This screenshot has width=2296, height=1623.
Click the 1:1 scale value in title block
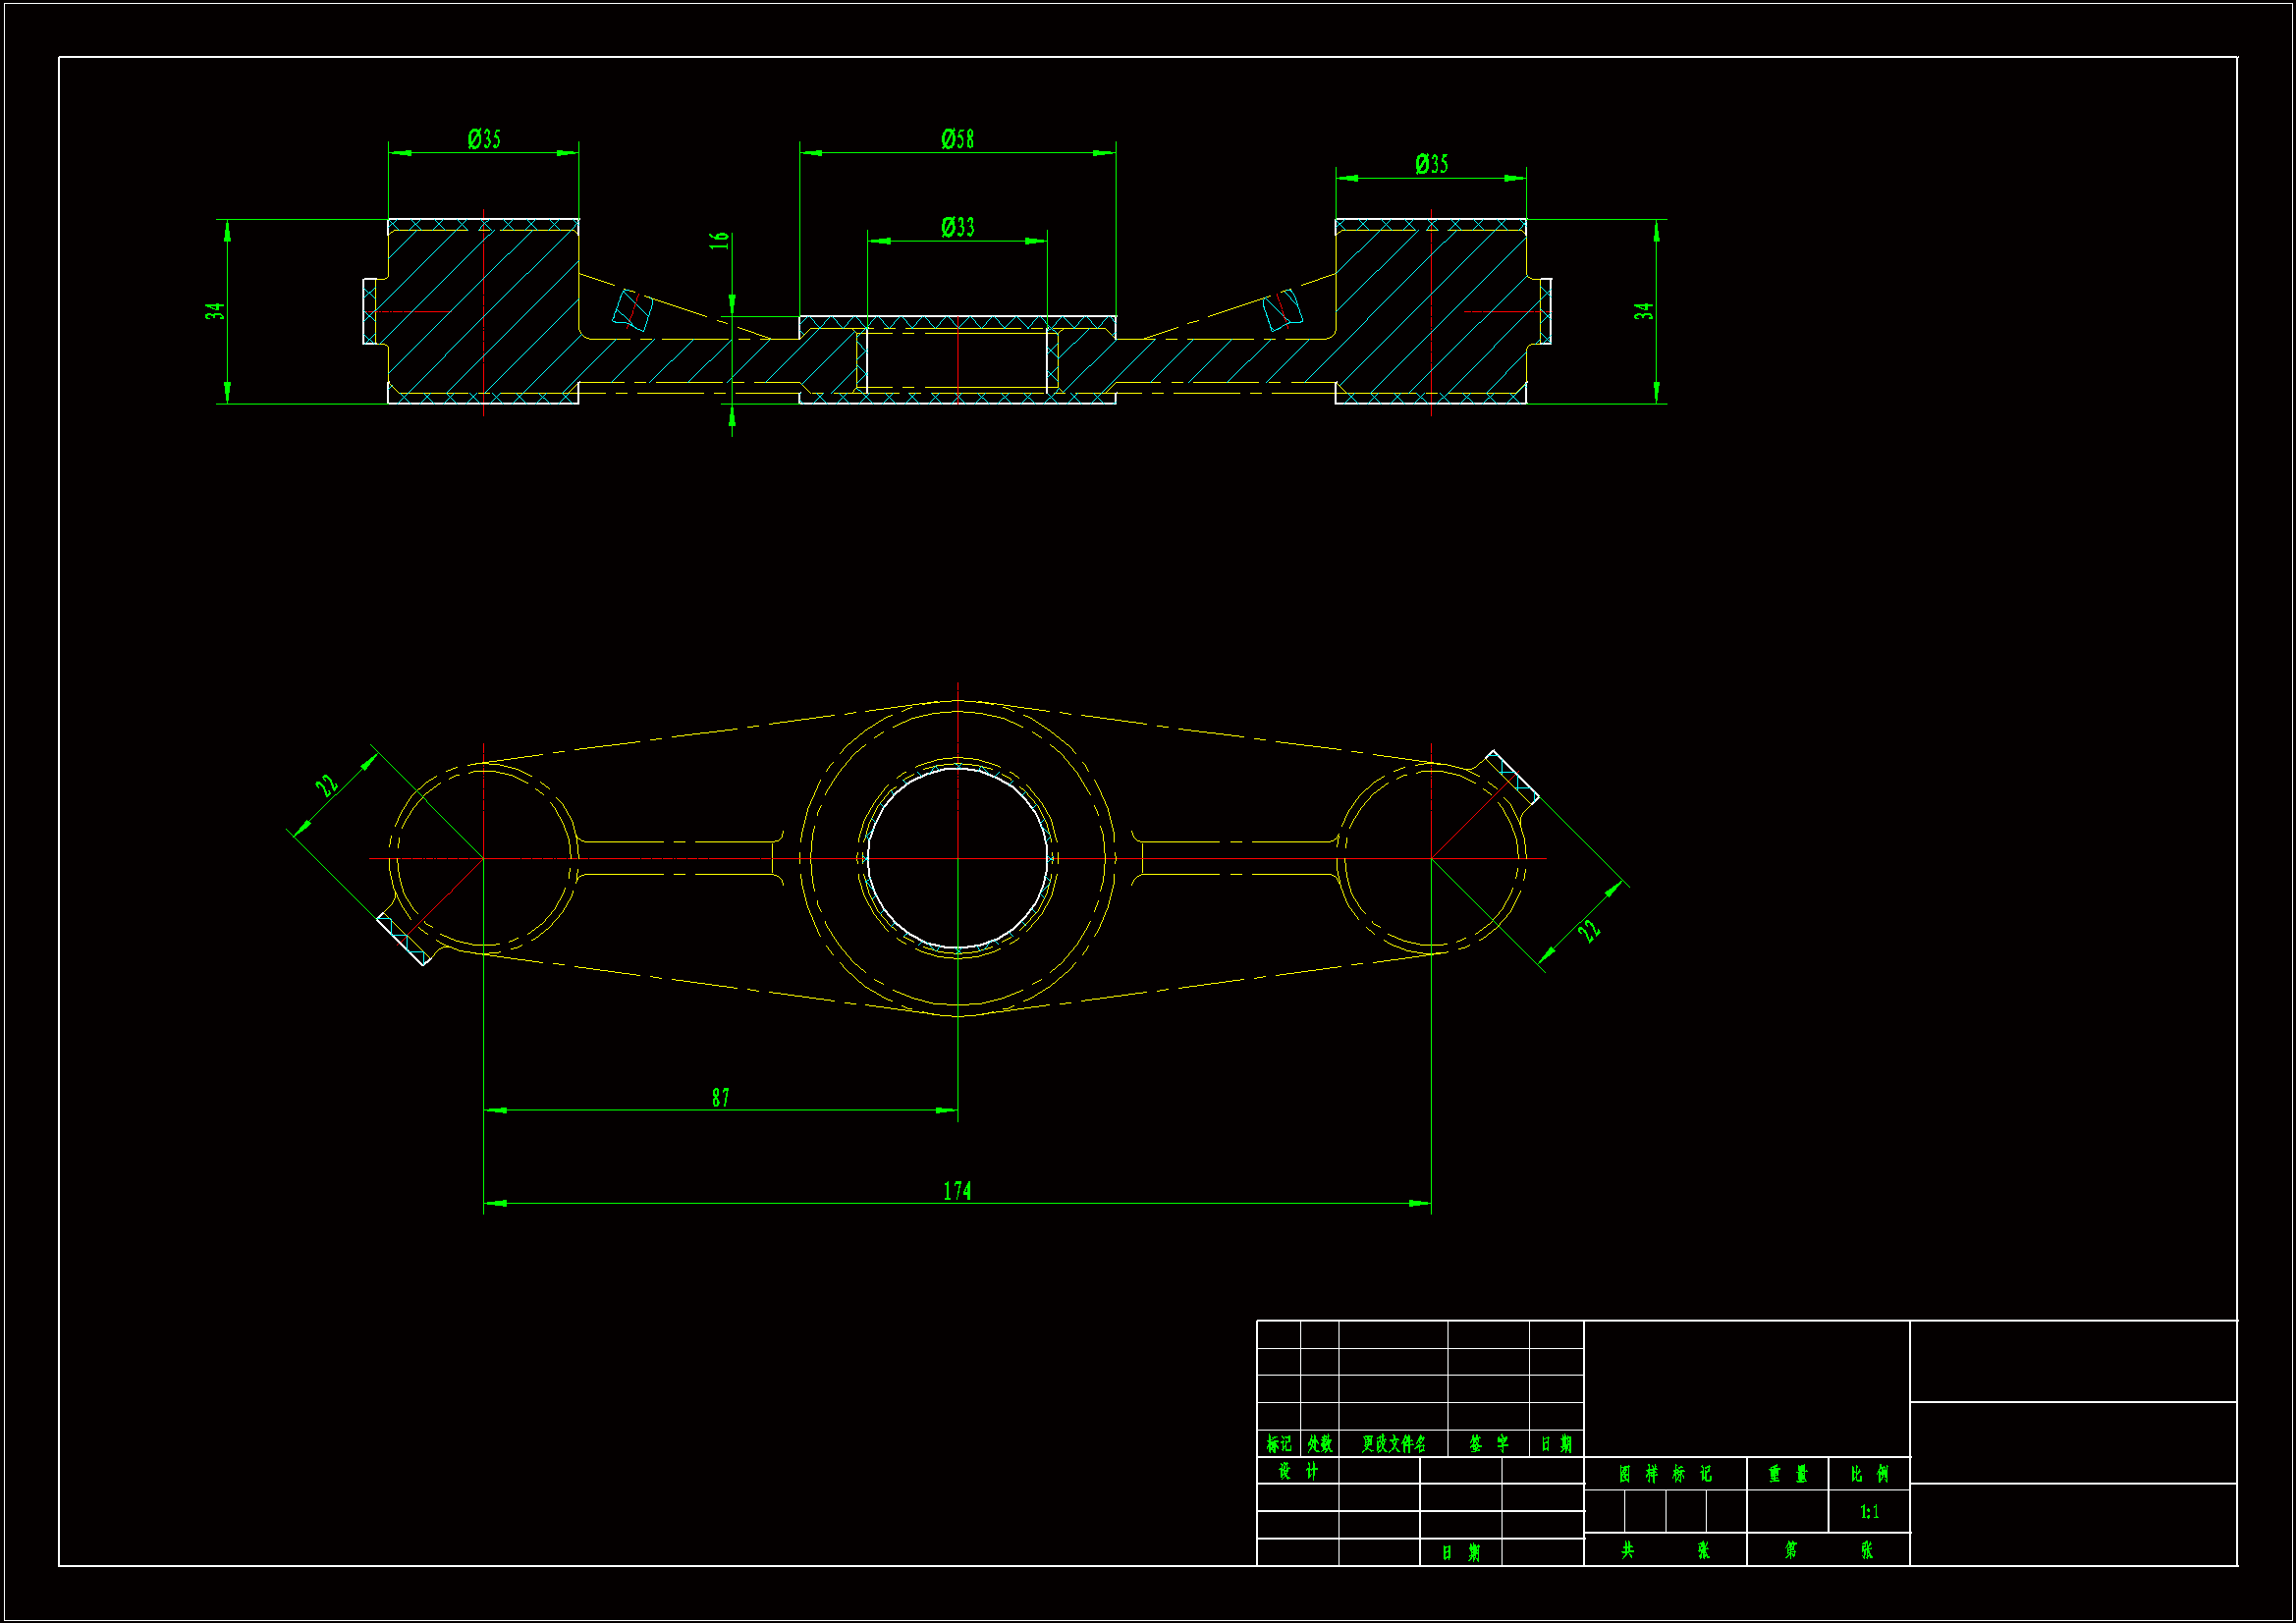pos(1869,1512)
